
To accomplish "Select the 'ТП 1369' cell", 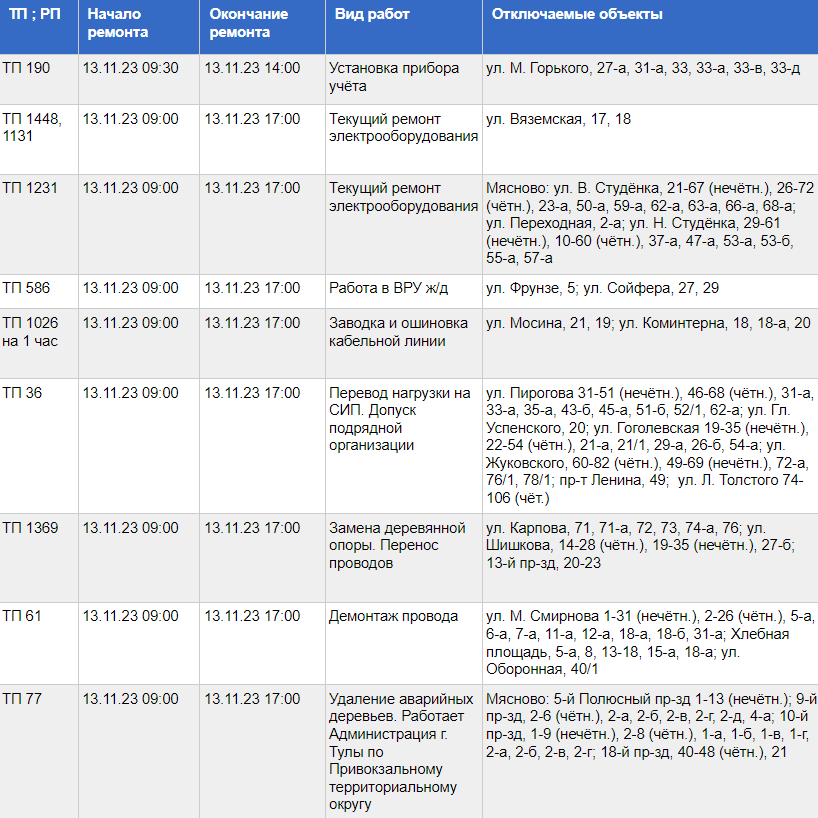I will pyautogui.click(x=39, y=558).
